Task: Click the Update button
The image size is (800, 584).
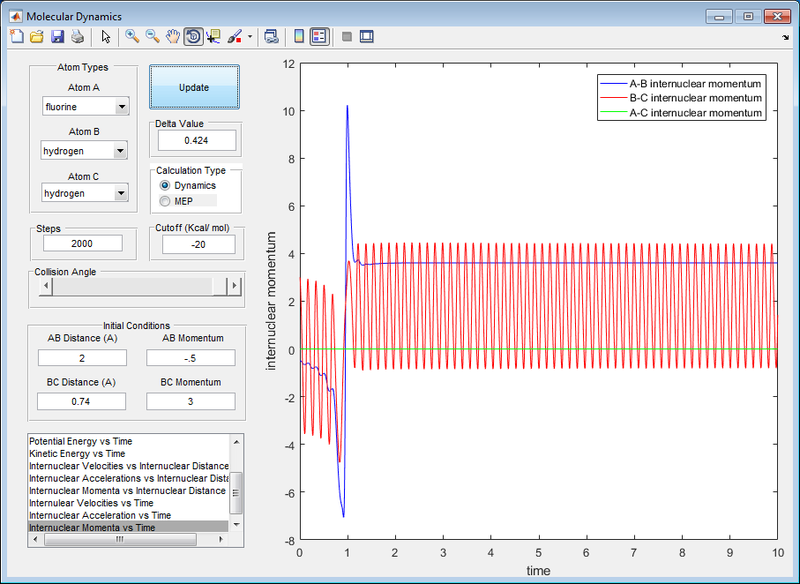Action: point(194,87)
